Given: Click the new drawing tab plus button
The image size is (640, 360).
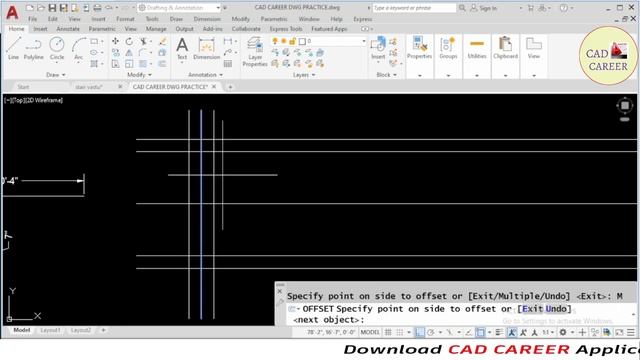Looking at the screenshot, I should (230, 87).
